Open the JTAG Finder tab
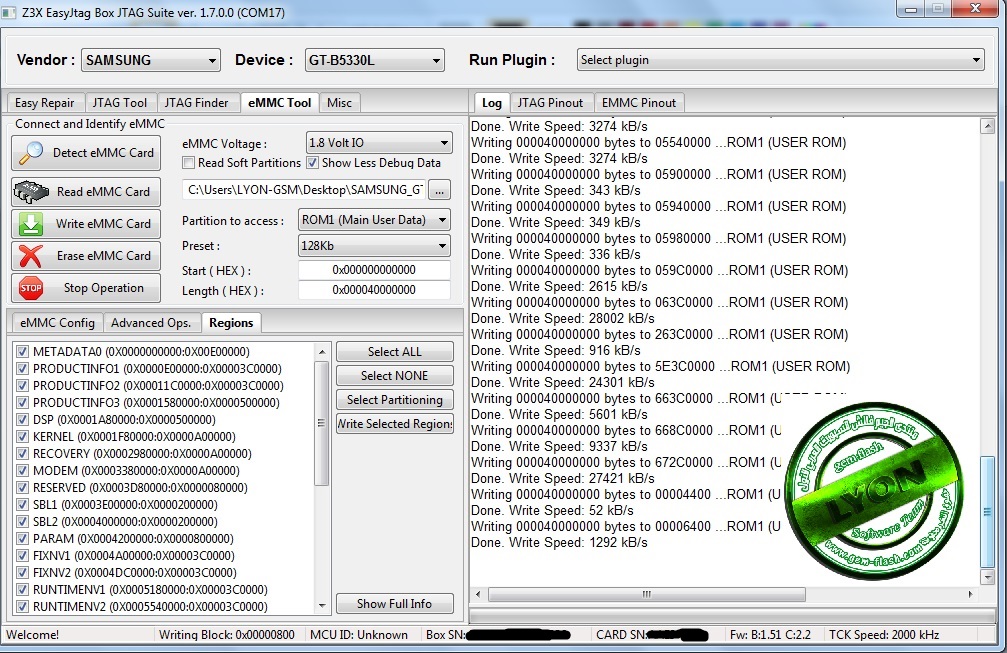 tap(197, 103)
